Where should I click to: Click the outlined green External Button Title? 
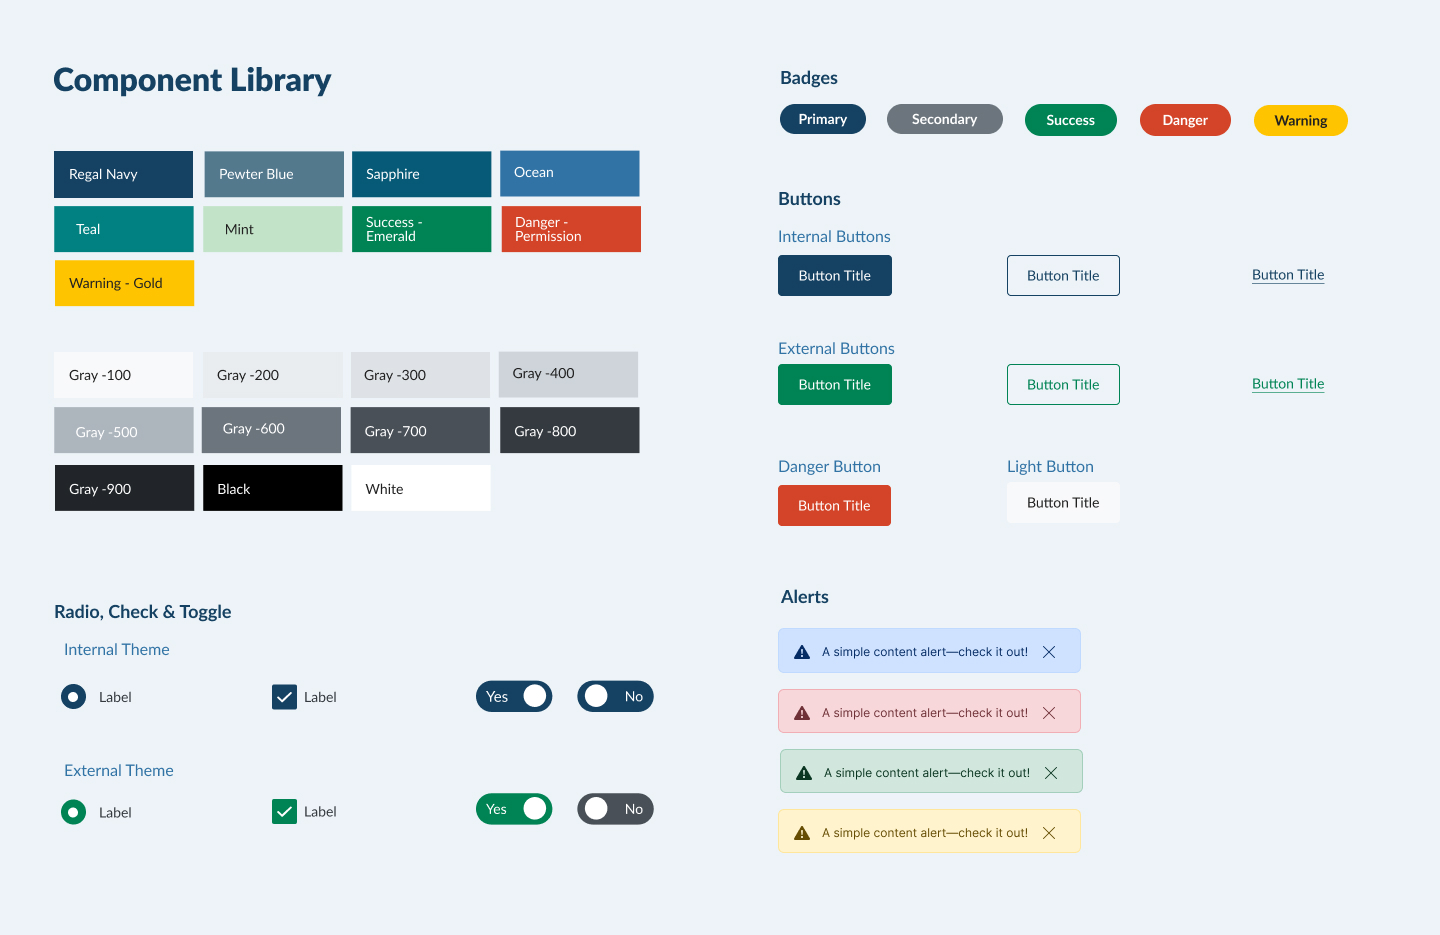(1063, 385)
